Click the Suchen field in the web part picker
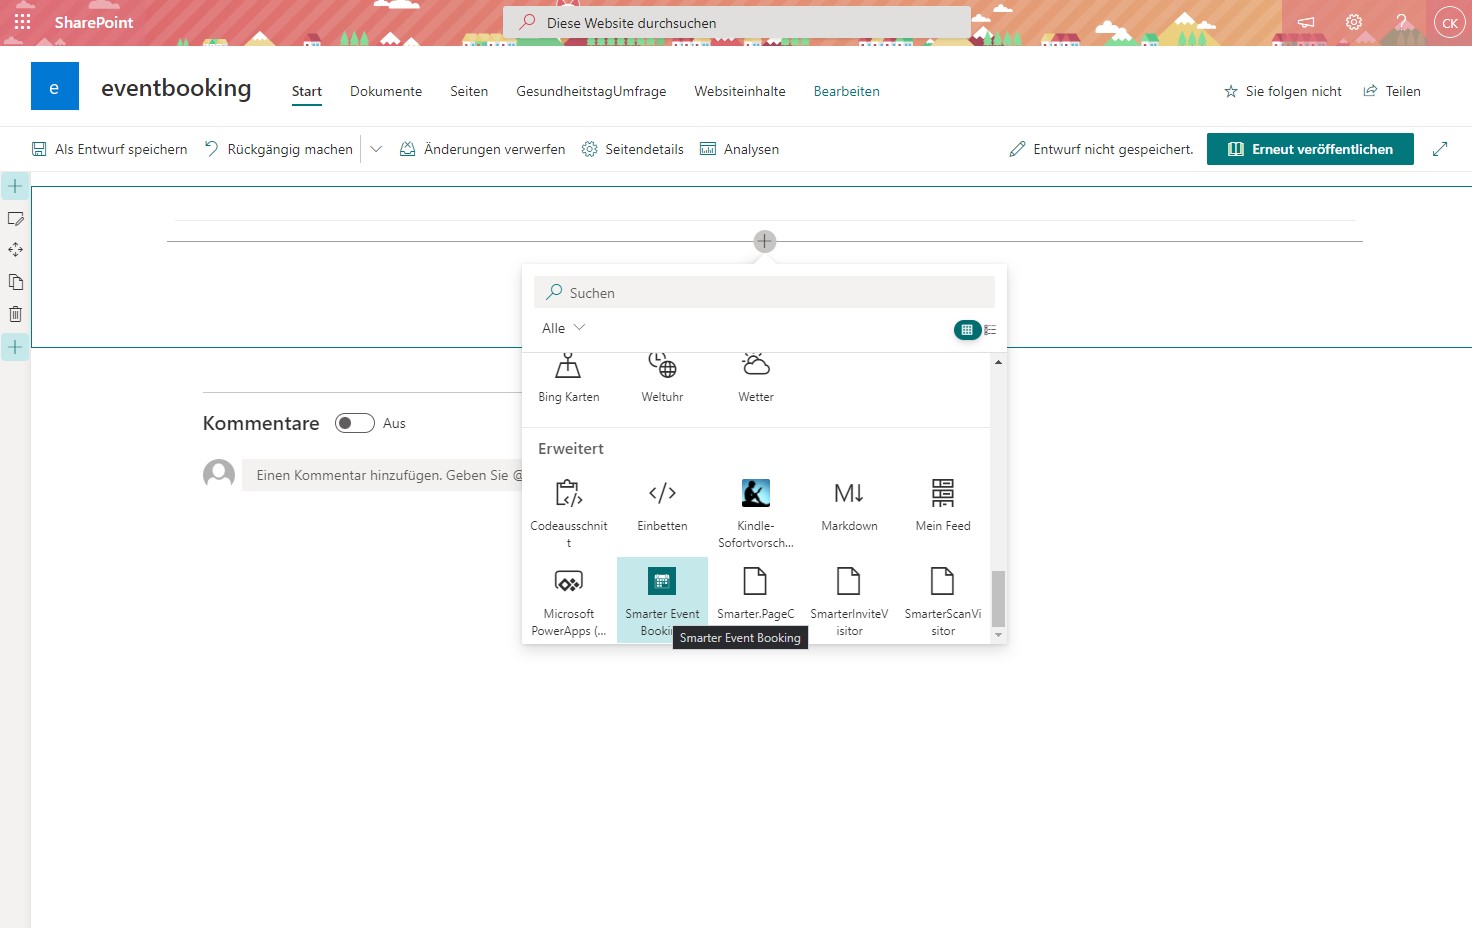Screen dimensions: 1472x928 [763, 291]
